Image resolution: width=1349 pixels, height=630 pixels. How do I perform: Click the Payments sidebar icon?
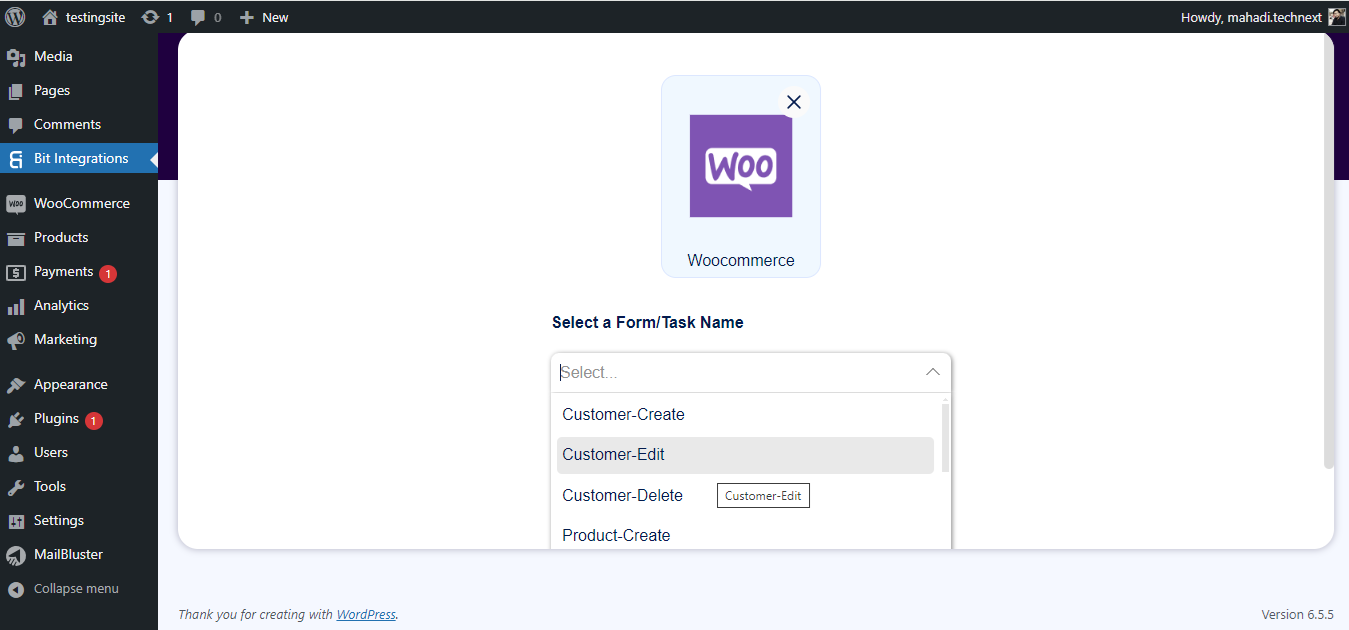click(x=15, y=272)
